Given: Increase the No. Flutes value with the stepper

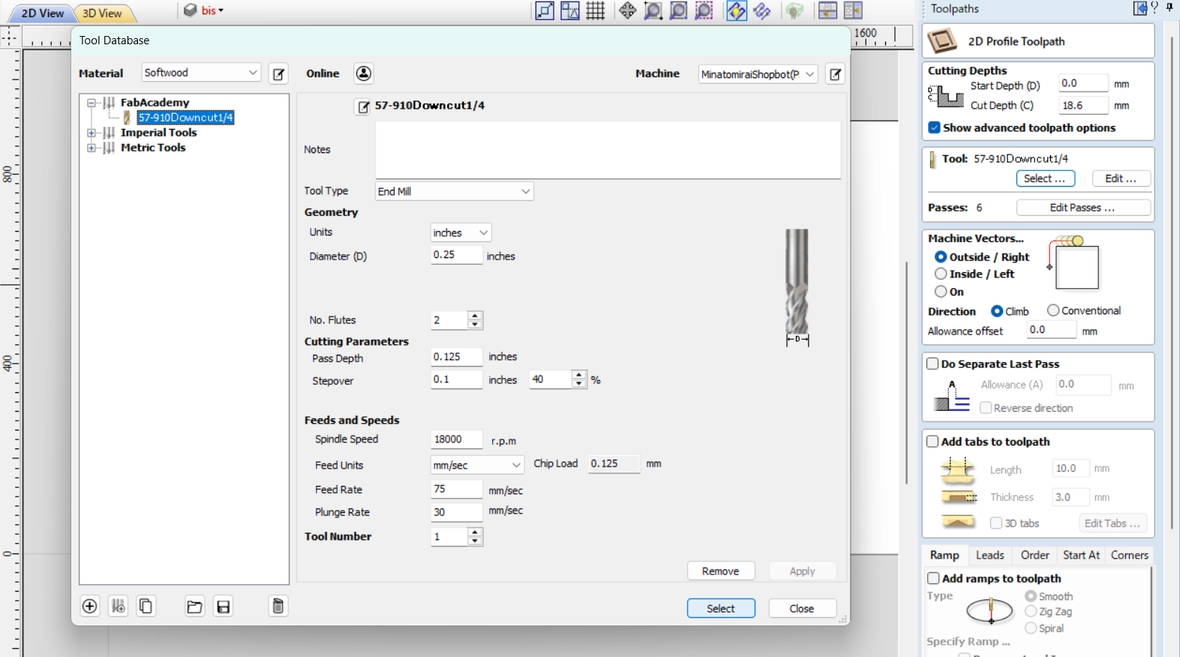Looking at the screenshot, I should (x=474, y=315).
